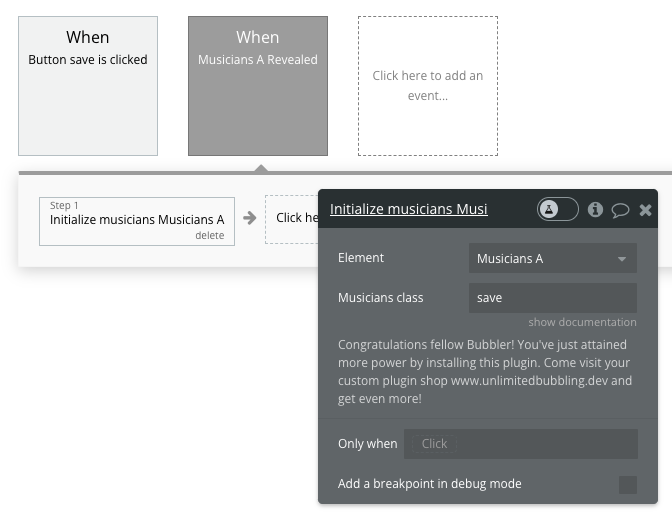The width and height of the screenshot is (672, 530).
Task: Click the flask icon inside the toggle
Action: [x=549, y=209]
